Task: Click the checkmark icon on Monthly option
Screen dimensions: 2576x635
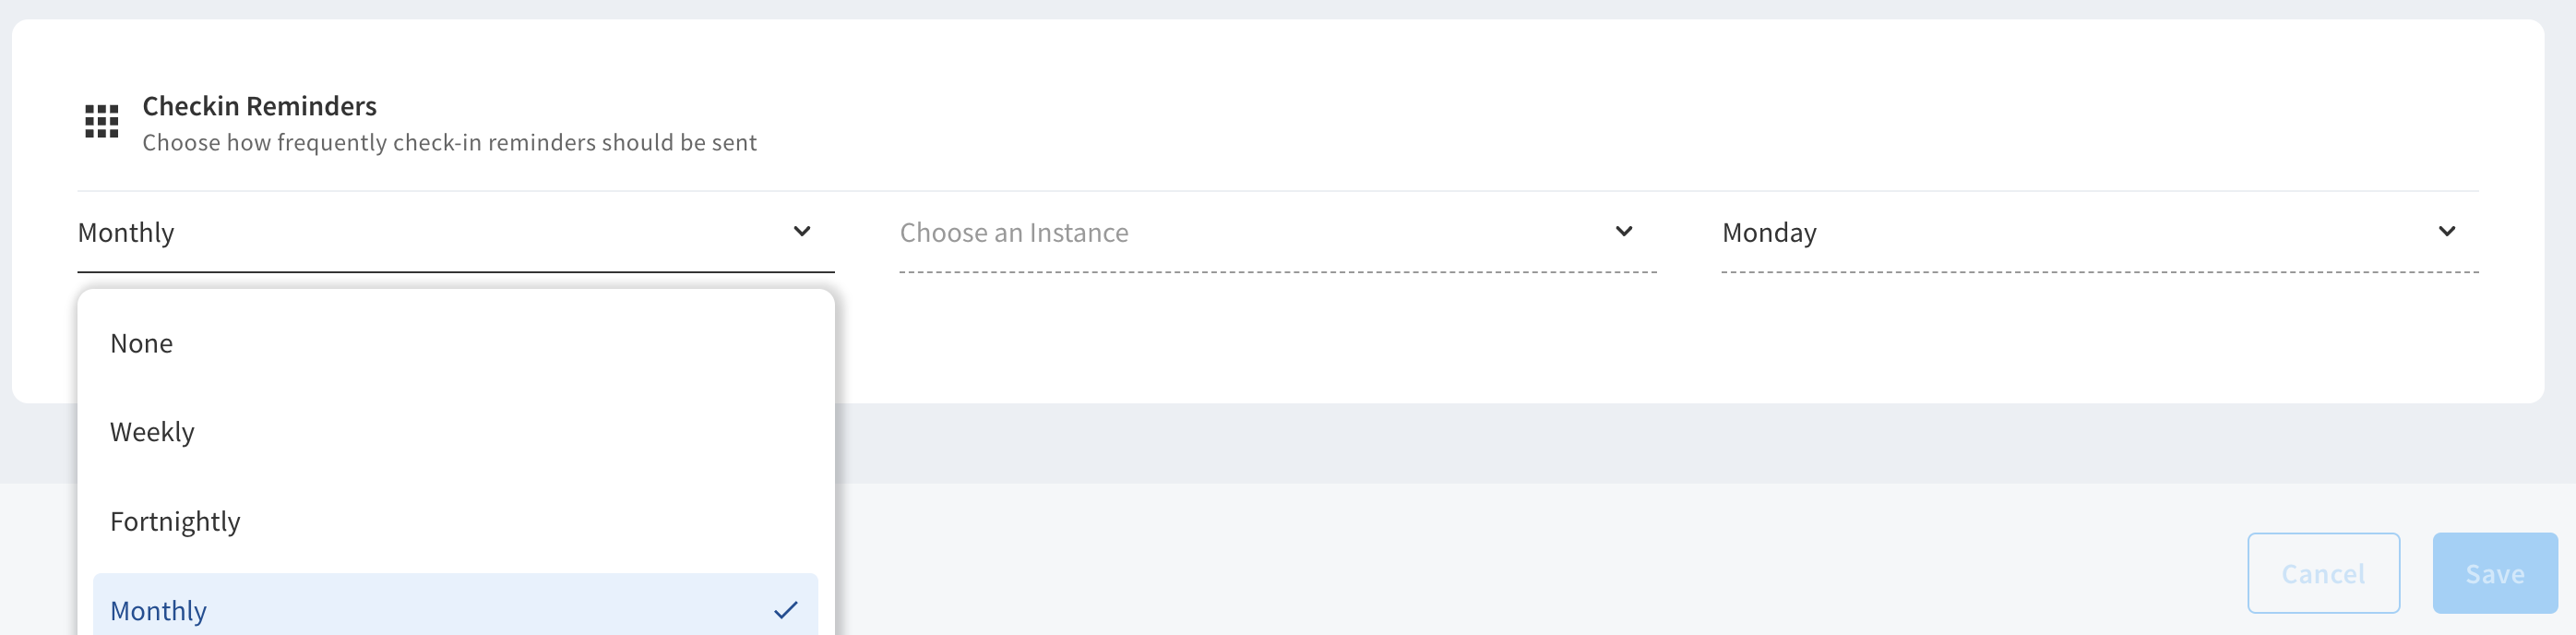Action: (x=786, y=610)
